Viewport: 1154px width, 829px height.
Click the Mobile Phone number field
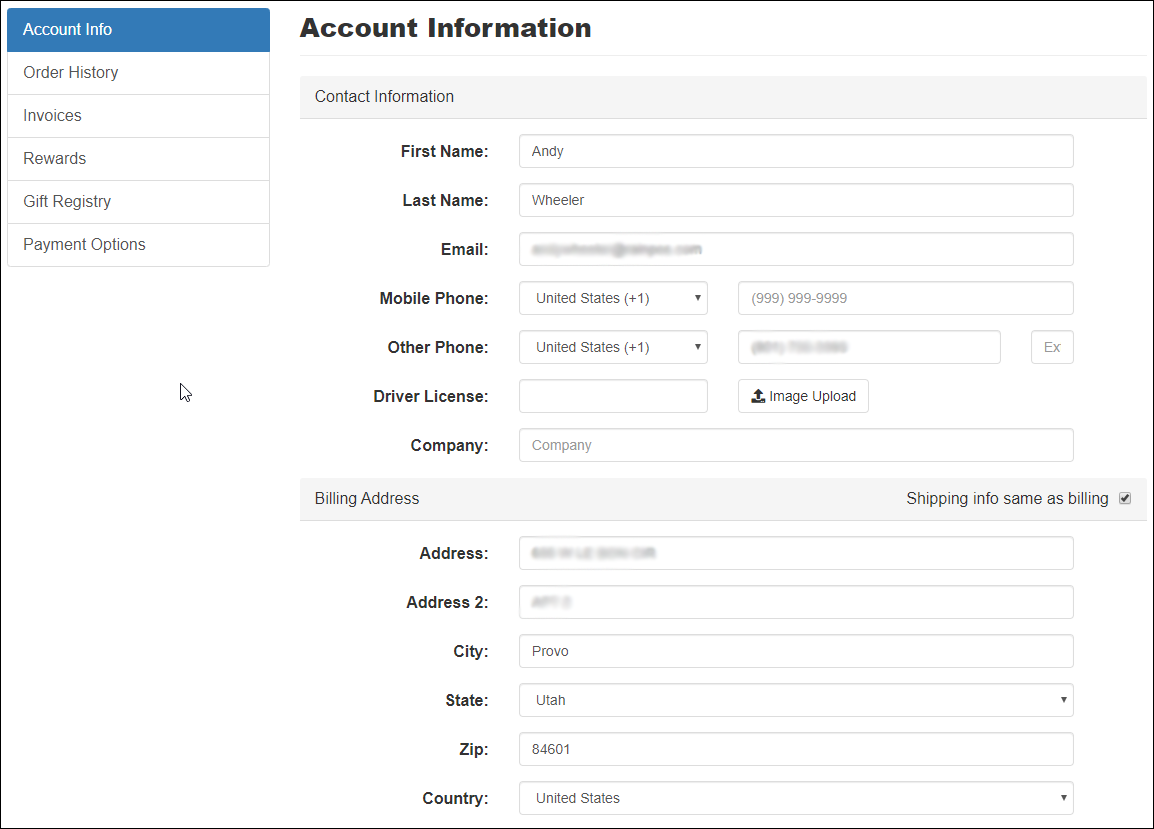pos(905,298)
